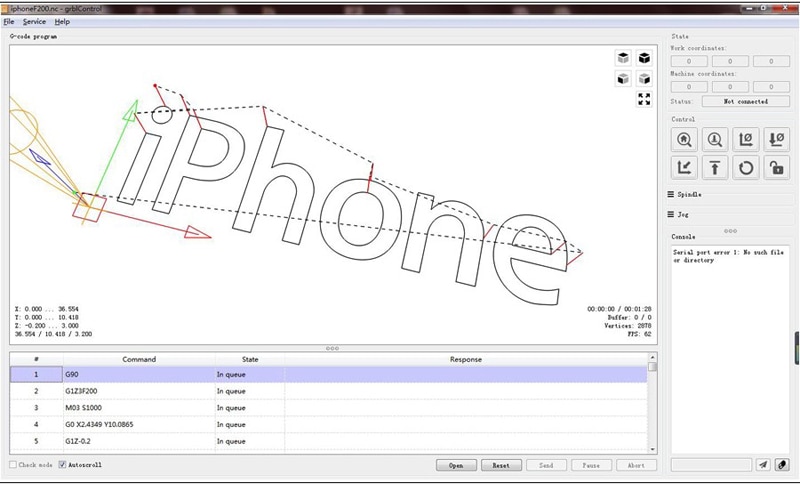This screenshot has height=484, width=800.
Task: Click the Open button
Action: [456, 465]
